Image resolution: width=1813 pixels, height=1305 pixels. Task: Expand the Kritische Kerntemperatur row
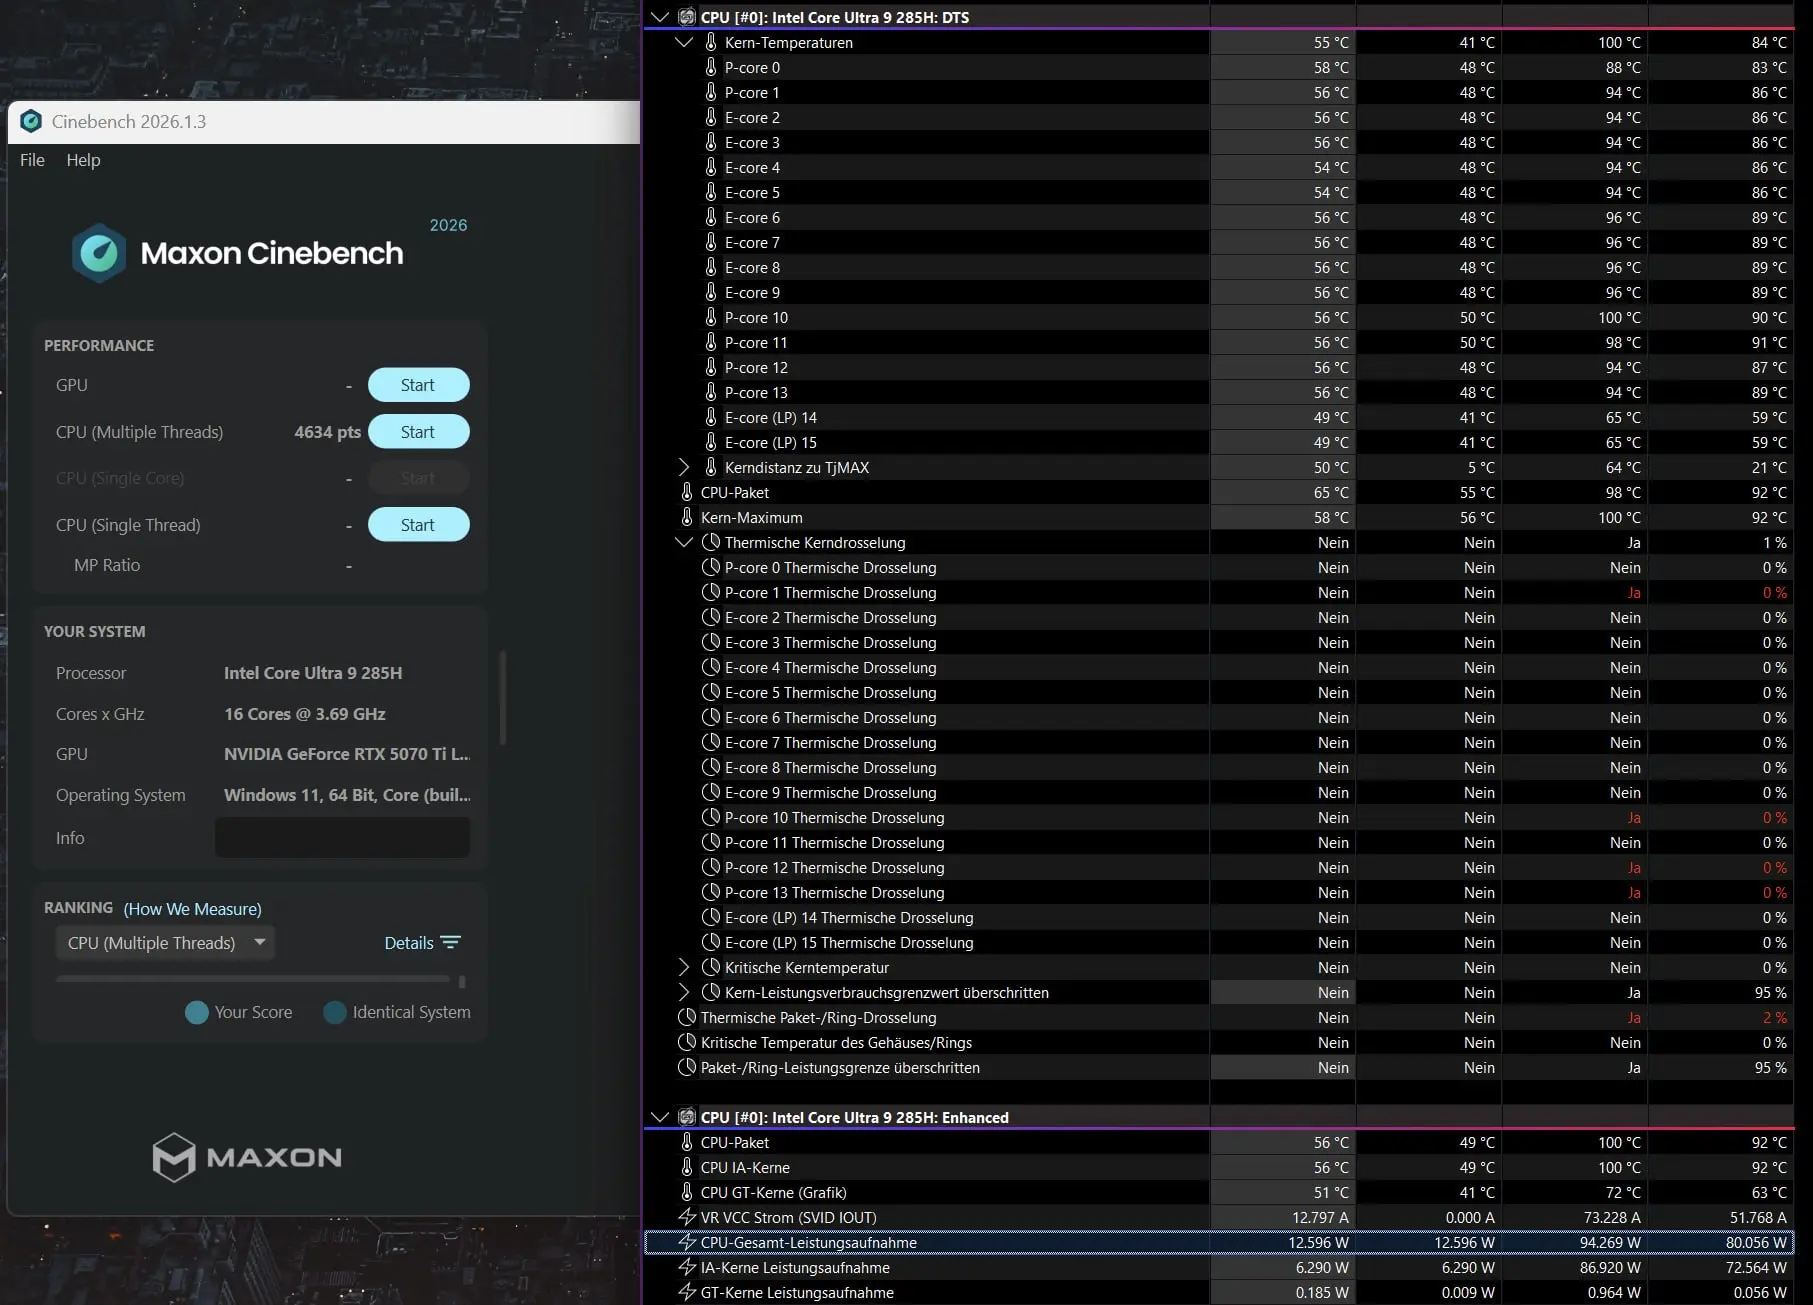coord(684,967)
